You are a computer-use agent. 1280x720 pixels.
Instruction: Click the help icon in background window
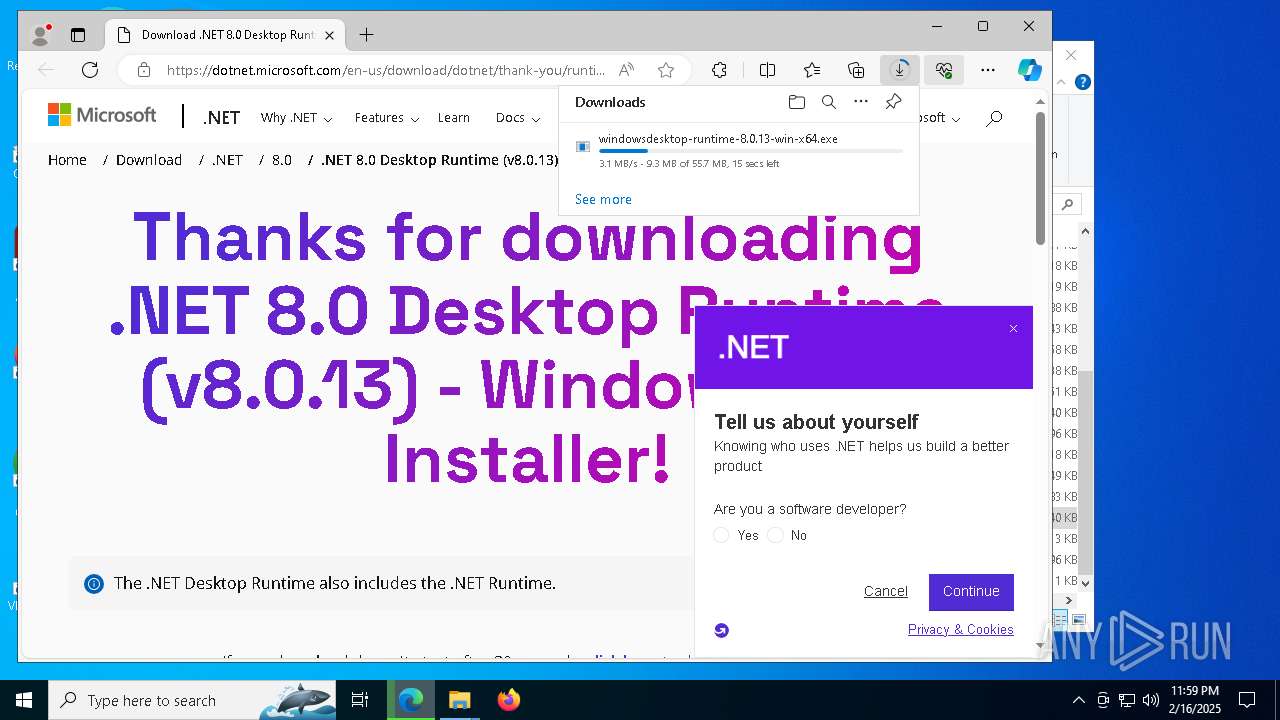coord(1082,83)
